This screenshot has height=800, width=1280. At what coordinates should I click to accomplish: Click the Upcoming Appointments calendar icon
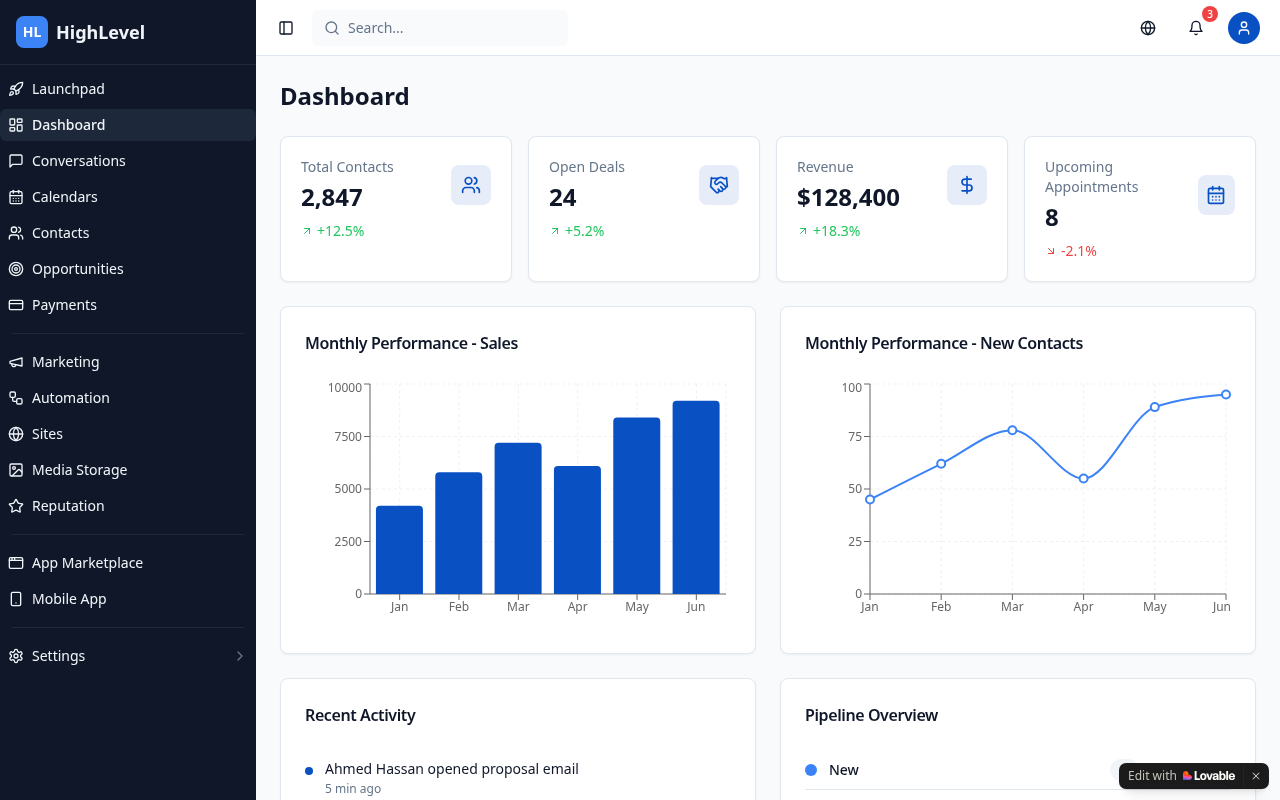1216,195
